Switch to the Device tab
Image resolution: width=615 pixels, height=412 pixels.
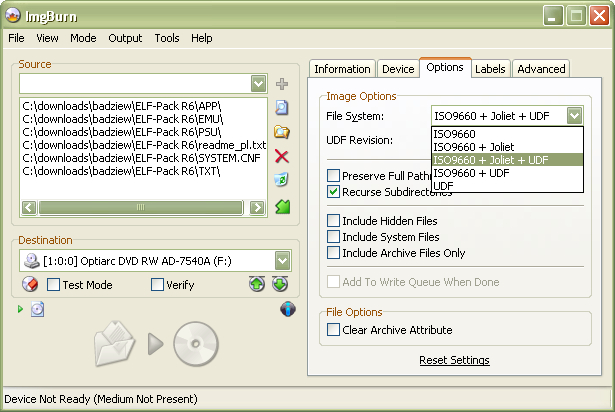coord(398,69)
